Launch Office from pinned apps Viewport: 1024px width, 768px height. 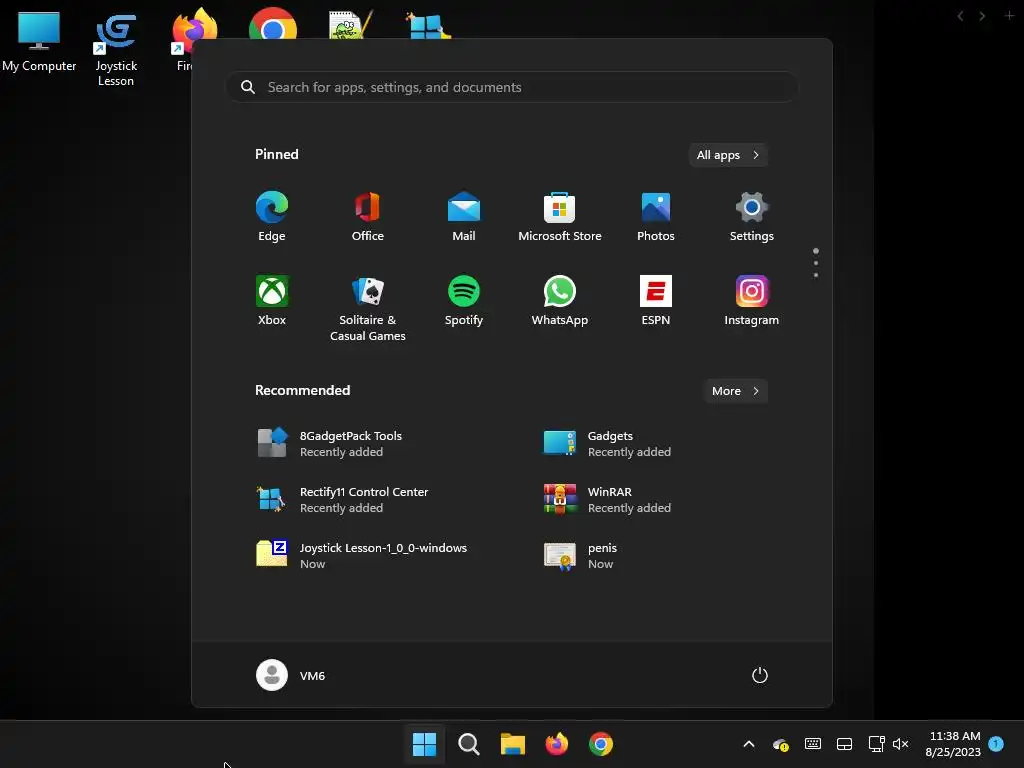pos(368,217)
